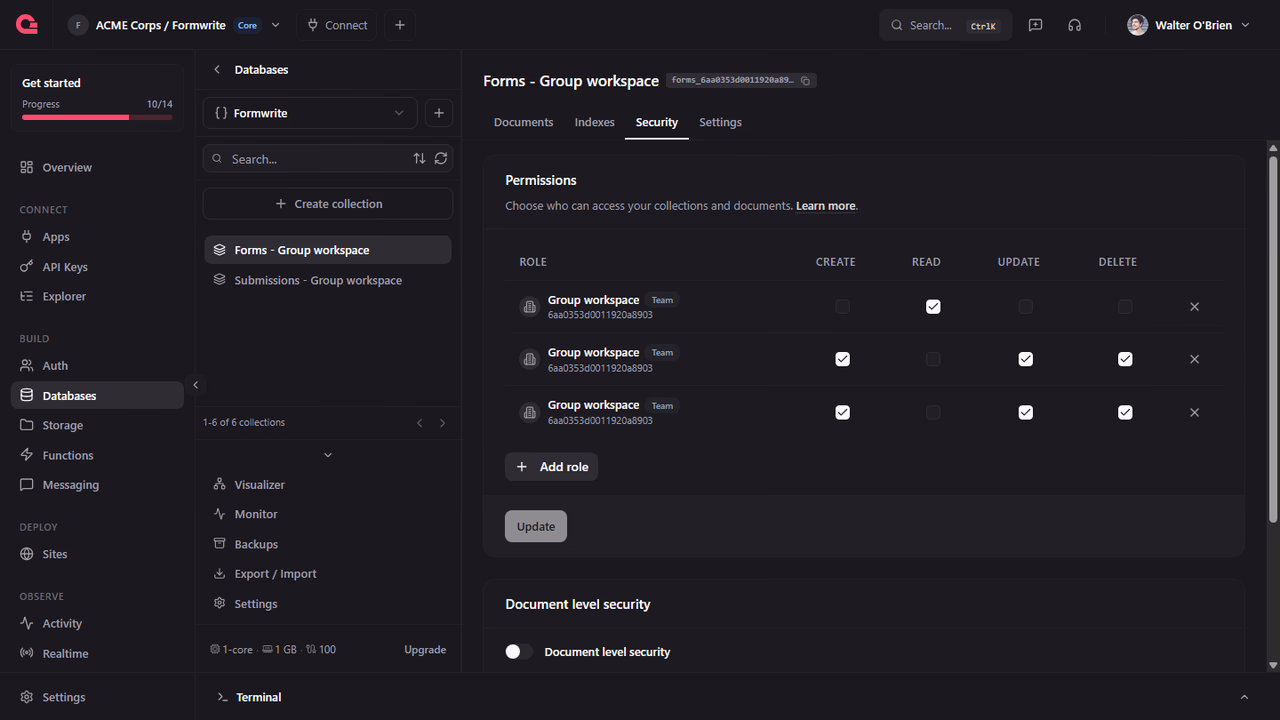Expand the Terminal panel chevron
This screenshot has height=720, width=1280.
(x=1244, y=697)
